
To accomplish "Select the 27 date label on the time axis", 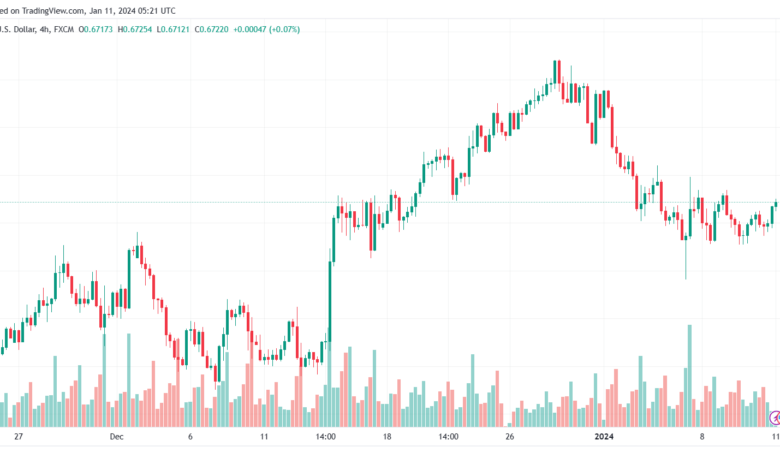I will pyautogui.click(x=18, y=437).
